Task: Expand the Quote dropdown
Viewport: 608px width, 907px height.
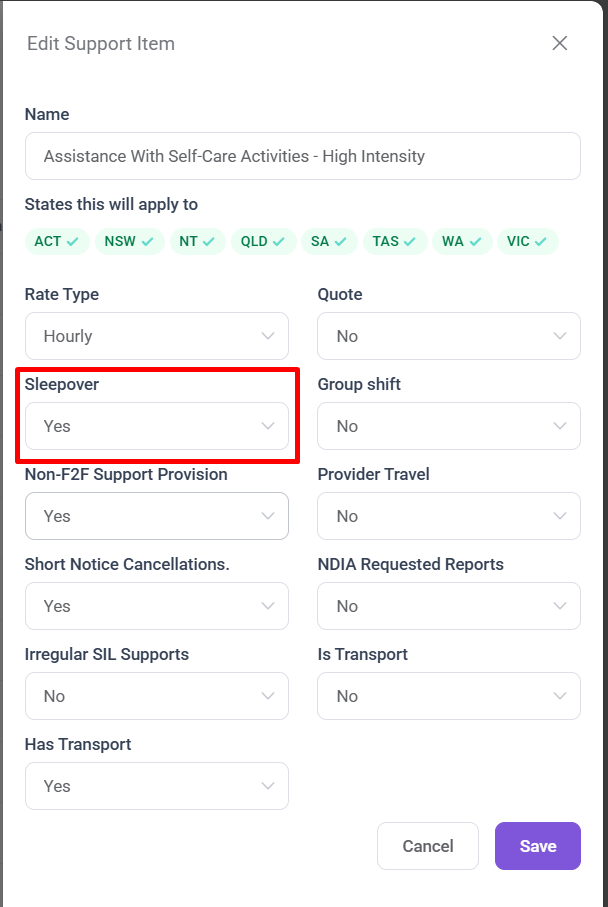Action: point(448,336)
